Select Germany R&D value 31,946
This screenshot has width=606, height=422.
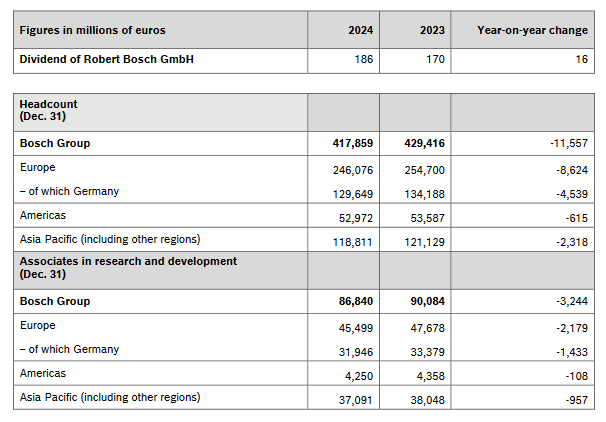tap(356, 352)
